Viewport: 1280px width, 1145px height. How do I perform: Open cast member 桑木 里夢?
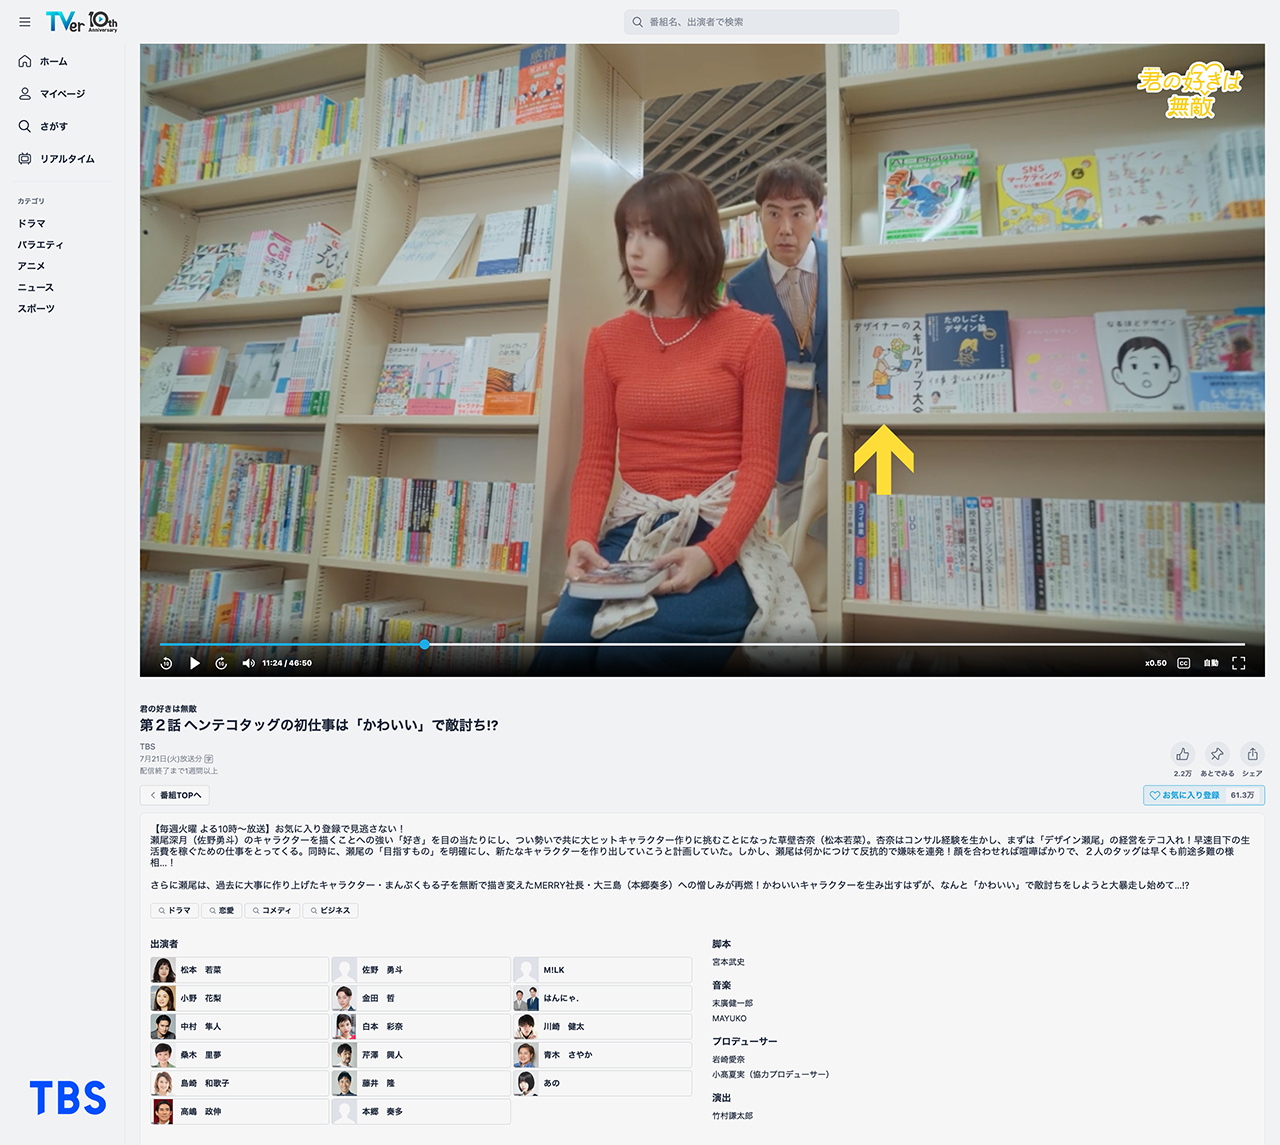(239, 1055)
